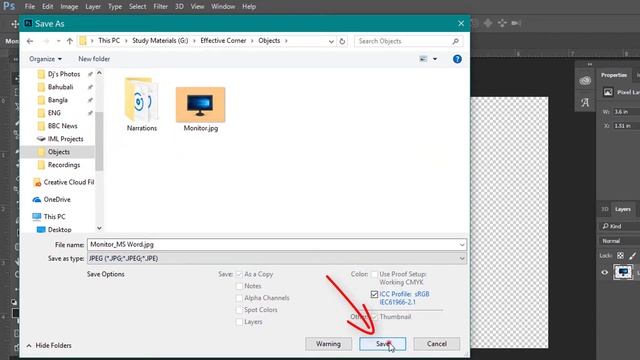This screenshot has height=360, width=640.
Task: Open Recordings folder in sidebar
Action: click(64, 165)
